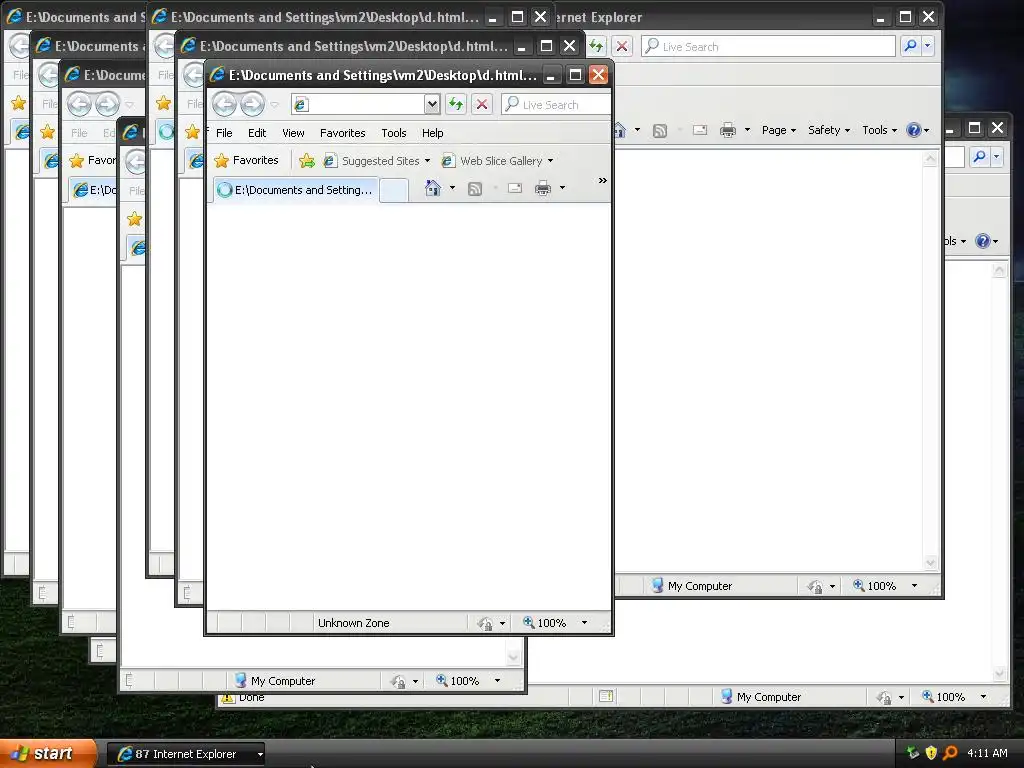Open Tools menu in front menu bar
This screenshot has height=768, width=1024.
tap(394, 133)
